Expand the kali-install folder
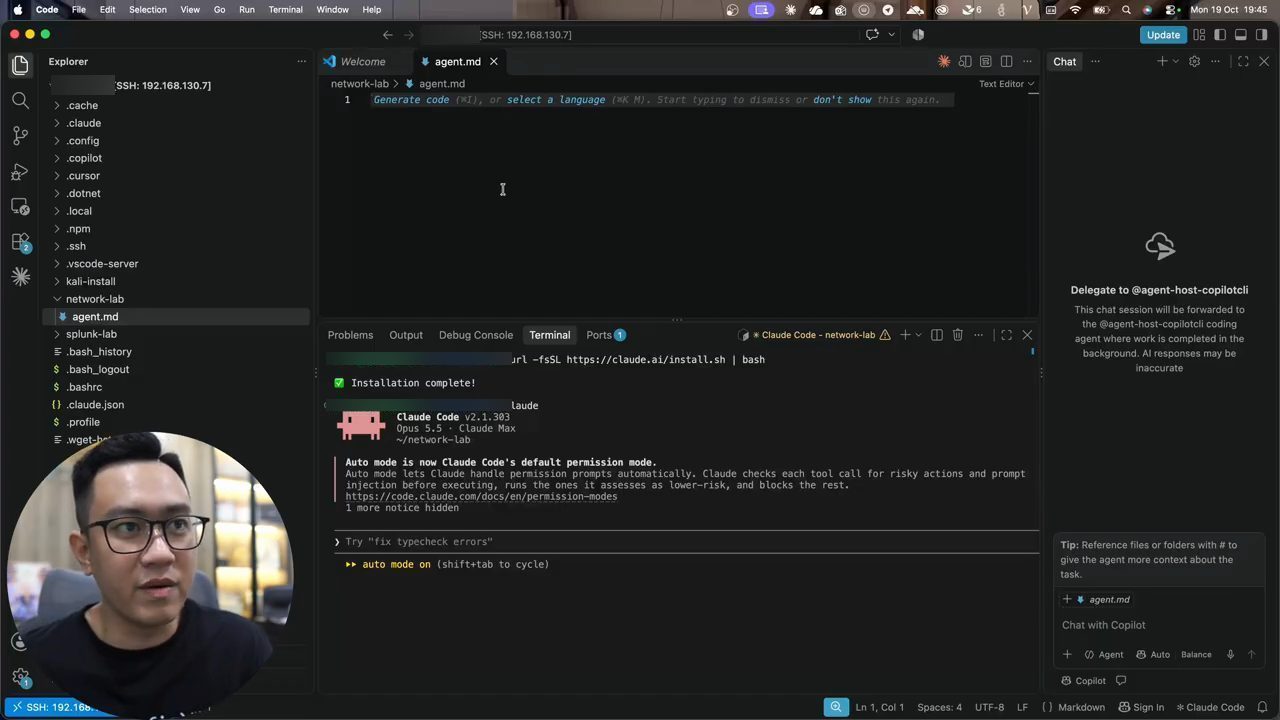The height and width of the screenshot is (720, 1280). pos(91,281)
